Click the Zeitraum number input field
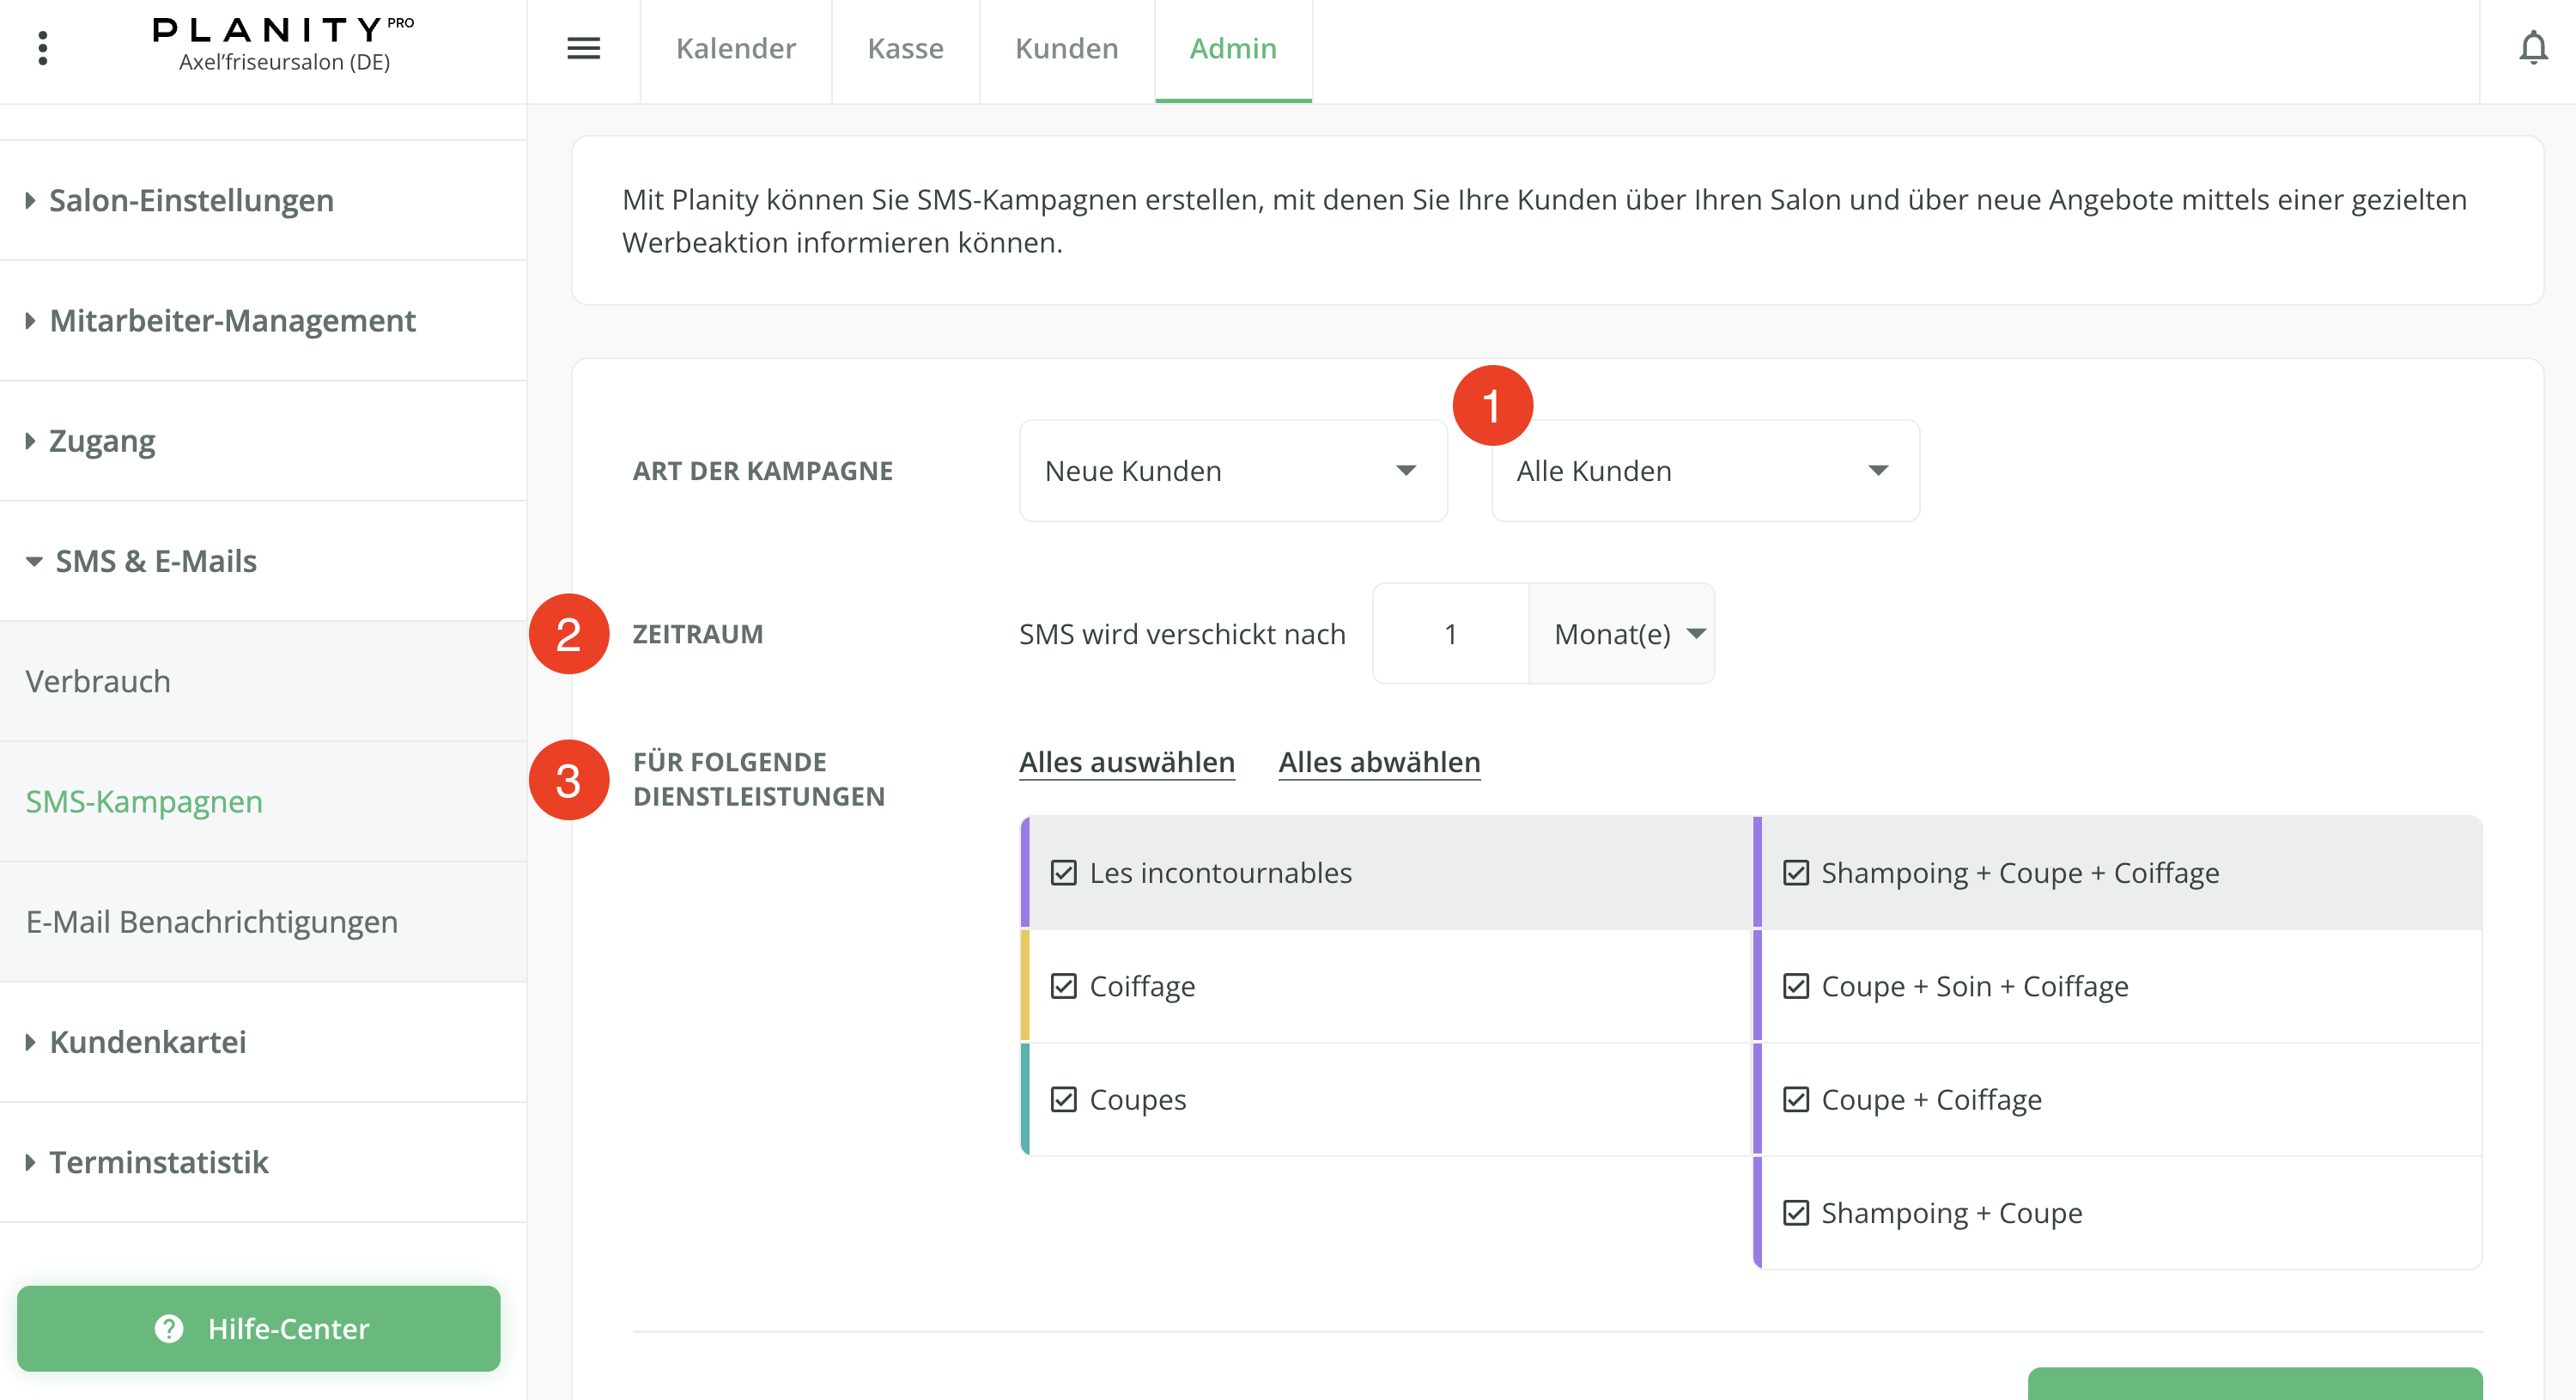This screenshot has height=1400, width=2576. [1450, 634]
